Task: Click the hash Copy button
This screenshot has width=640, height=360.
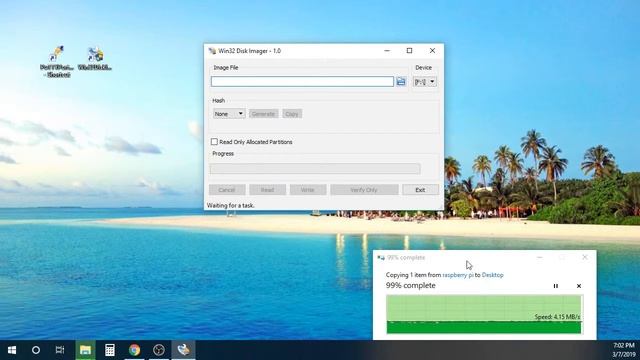Action: click(292, 113)
